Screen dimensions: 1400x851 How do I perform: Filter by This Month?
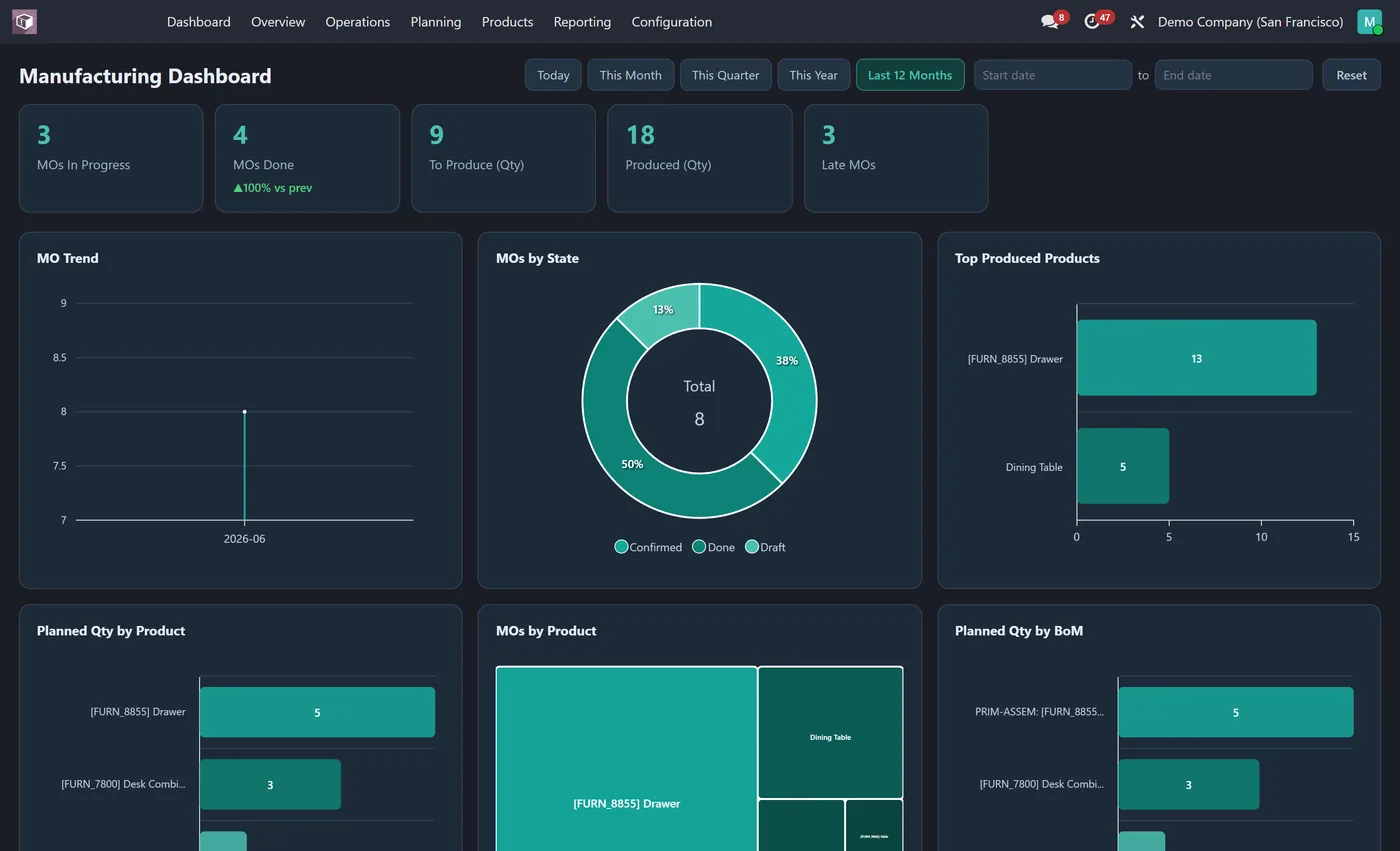pos(630,75)
